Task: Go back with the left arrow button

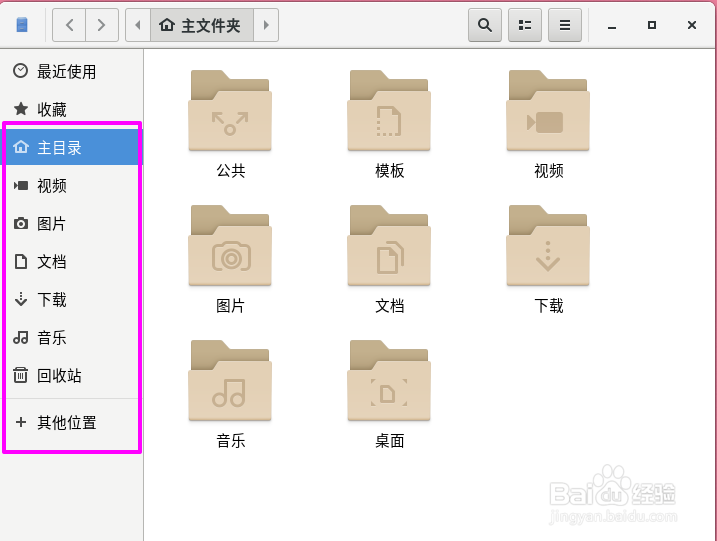Action: (x=69, y=25)
